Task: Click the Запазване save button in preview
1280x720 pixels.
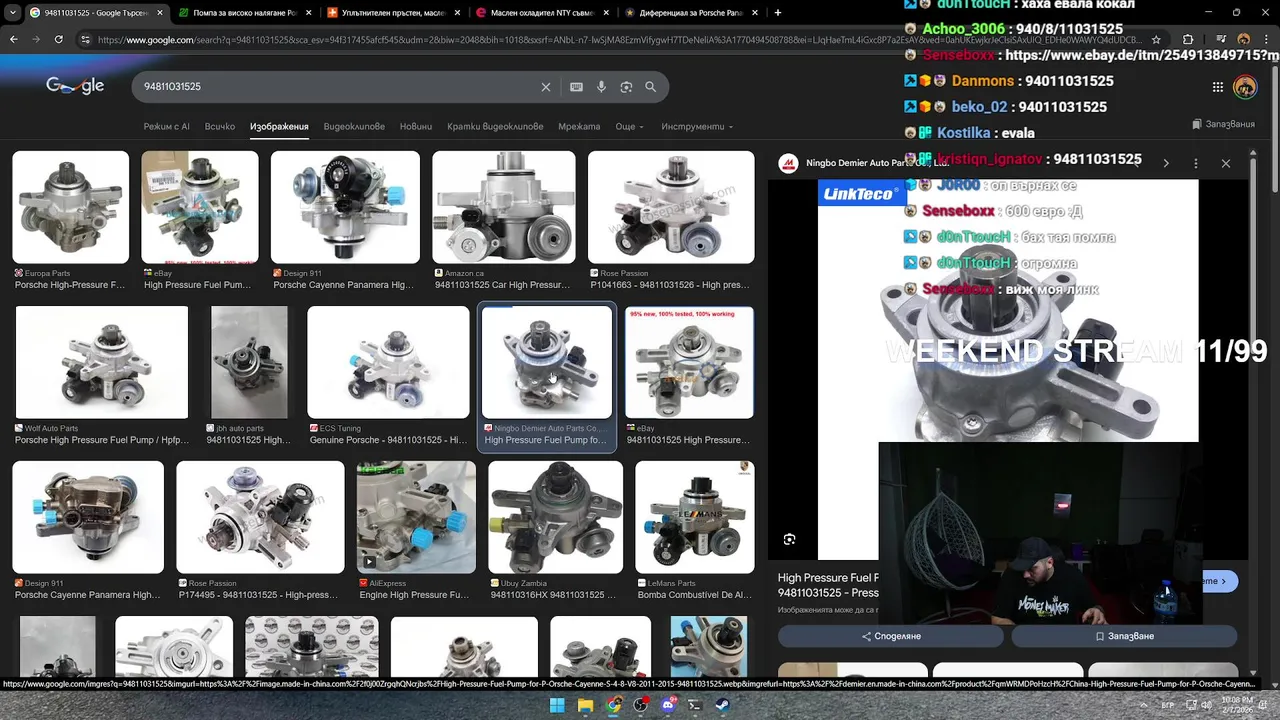Action: click(x=1124, y=636)
